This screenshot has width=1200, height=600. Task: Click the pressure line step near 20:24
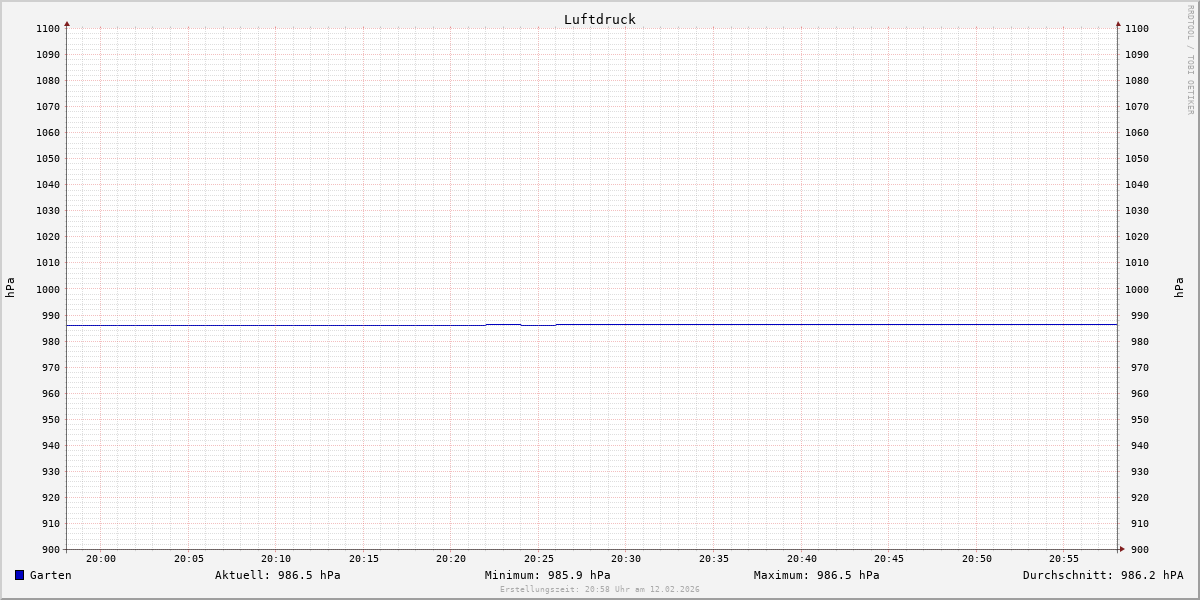521,324
